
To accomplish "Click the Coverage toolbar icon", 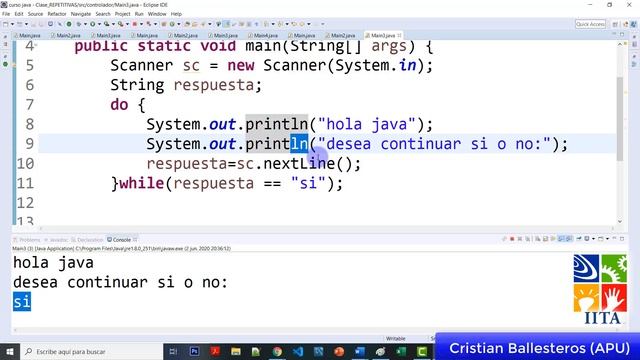I will click(x=107, y=24).
